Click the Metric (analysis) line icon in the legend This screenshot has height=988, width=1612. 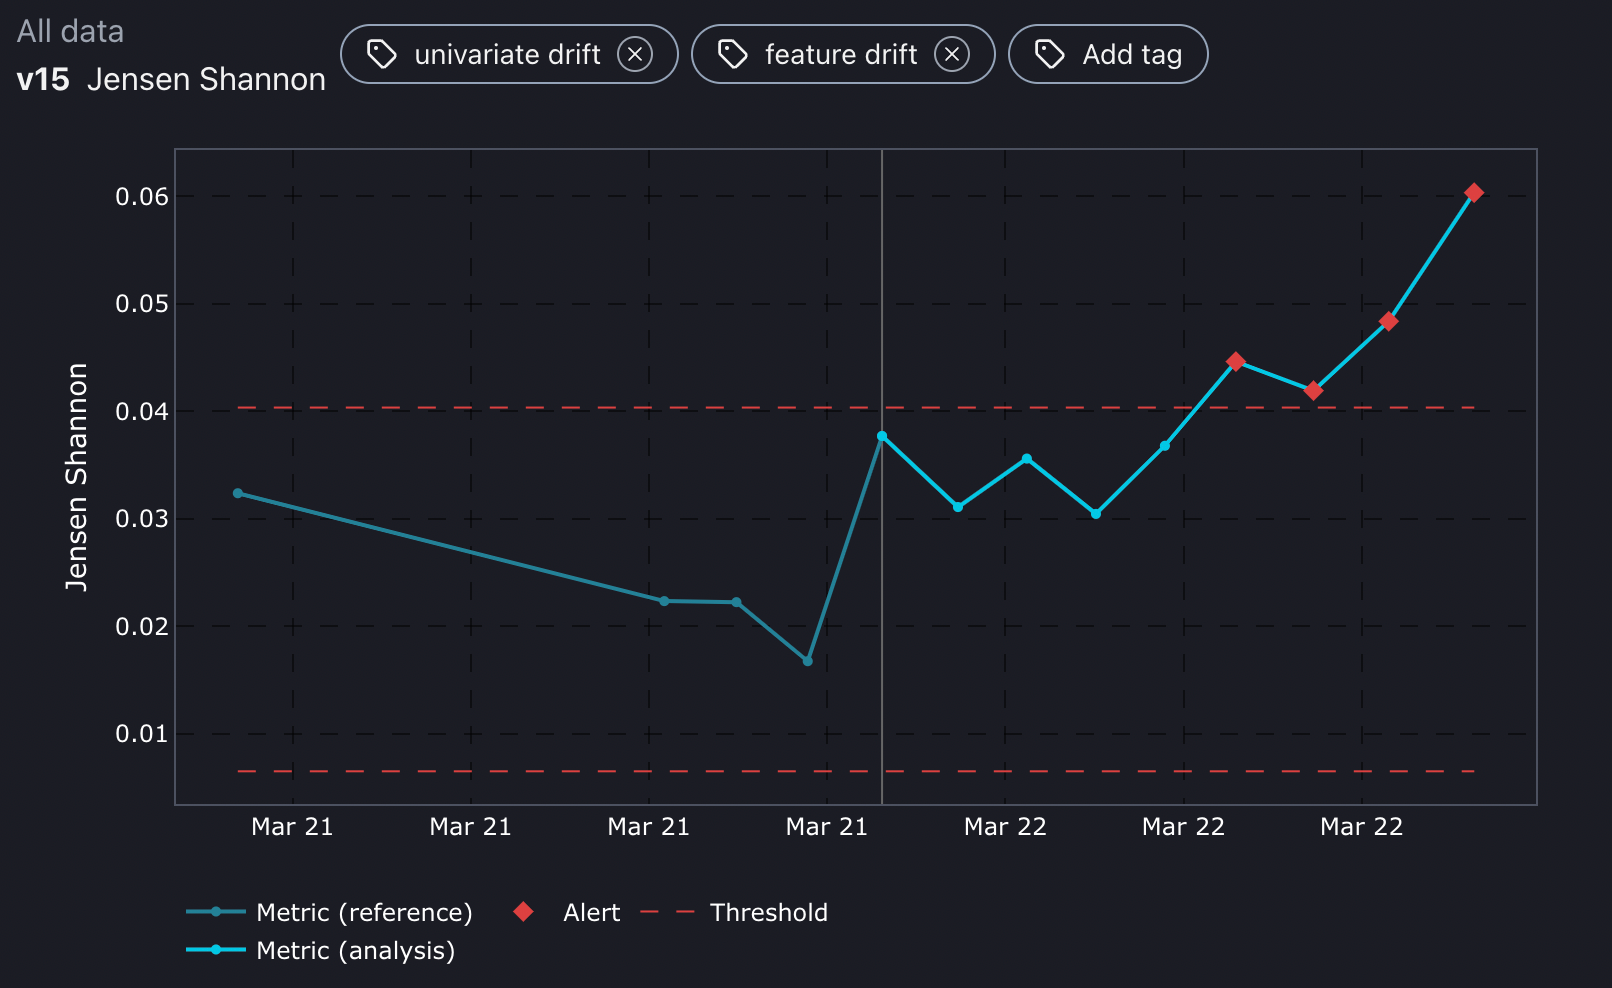pyautogui.click(x=214, y=950)
